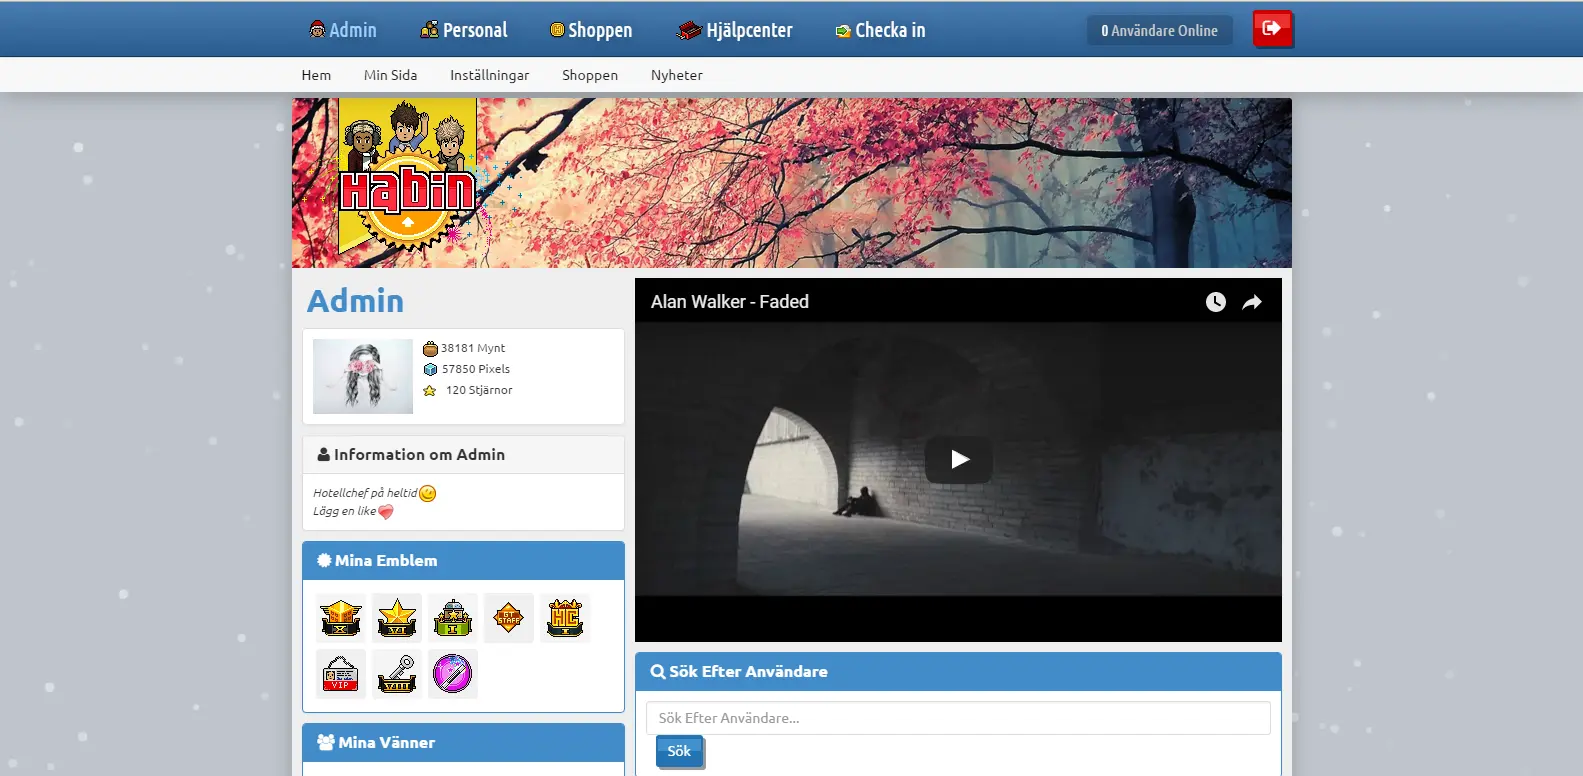Click the Mynt coin bag icon

430,348
